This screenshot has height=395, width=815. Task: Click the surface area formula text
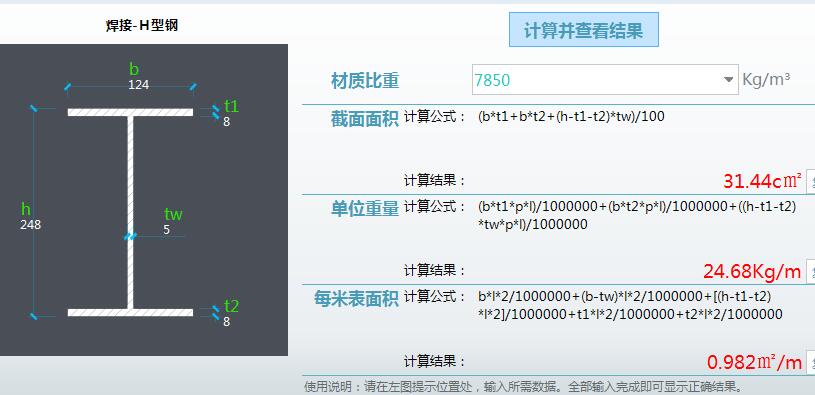(630, 306)
